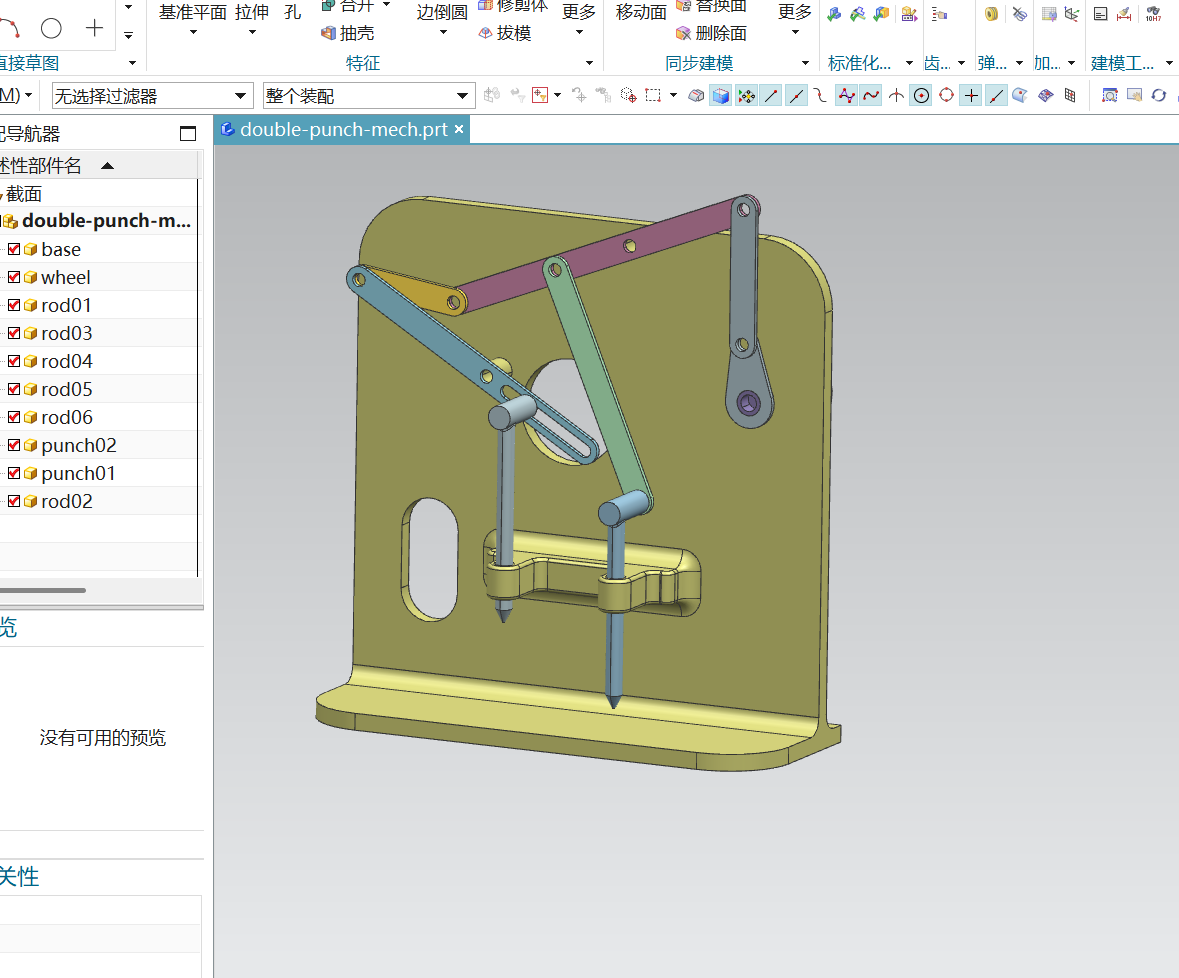The image size is (1179, 978).
Task: Open the 整个装配 scope dropdown
Action: click(463, 96)
